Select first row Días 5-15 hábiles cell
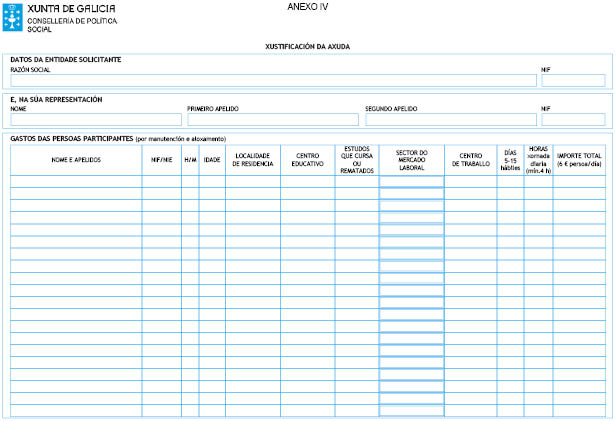The height and width of the screenshot is (421, 615). [510, 182]
